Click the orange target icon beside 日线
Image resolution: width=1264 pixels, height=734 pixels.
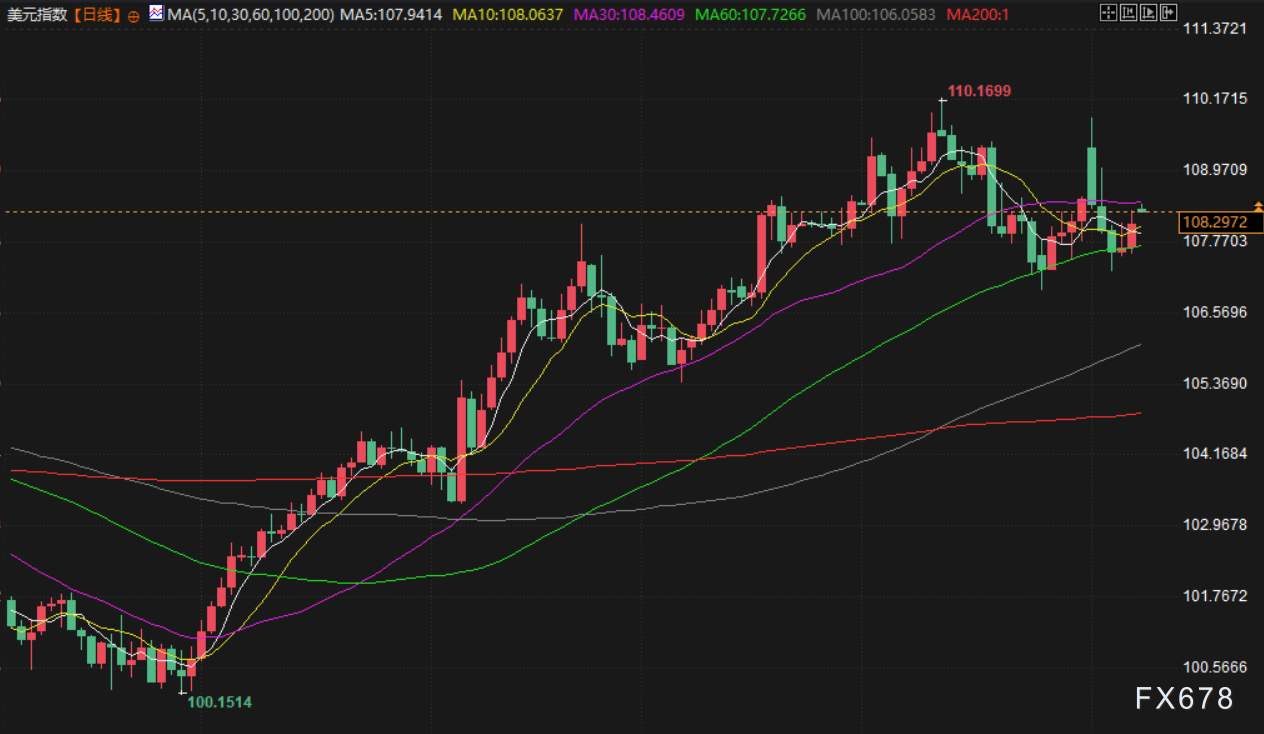tap(134, 16)
